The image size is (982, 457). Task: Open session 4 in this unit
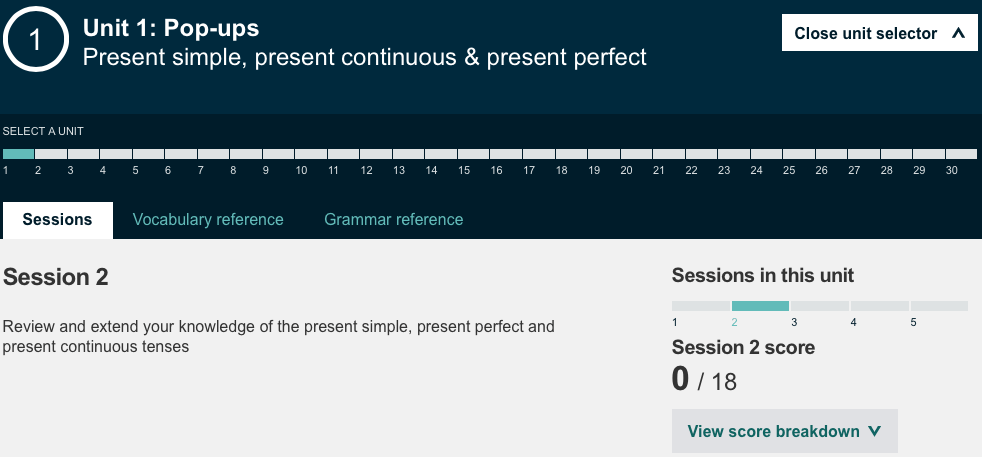(879, 306)
